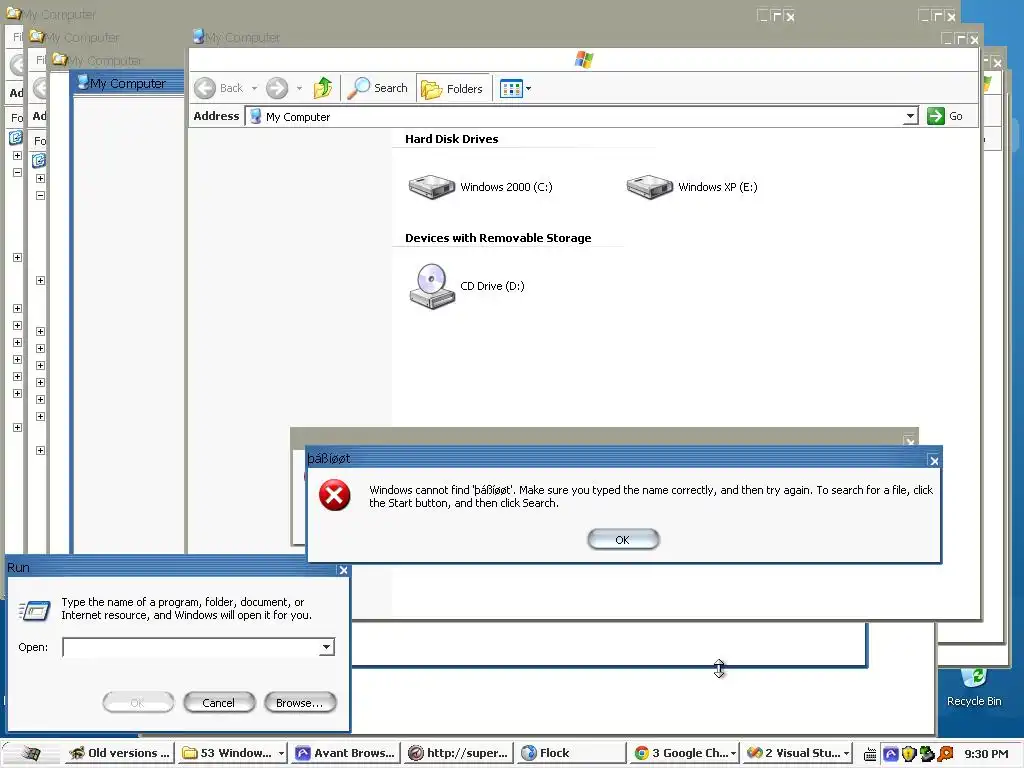Open the 53 Windows Explorer taskbar group
Image resolution: width=1024 pixels, height=768 pixels.
[232, 753]
